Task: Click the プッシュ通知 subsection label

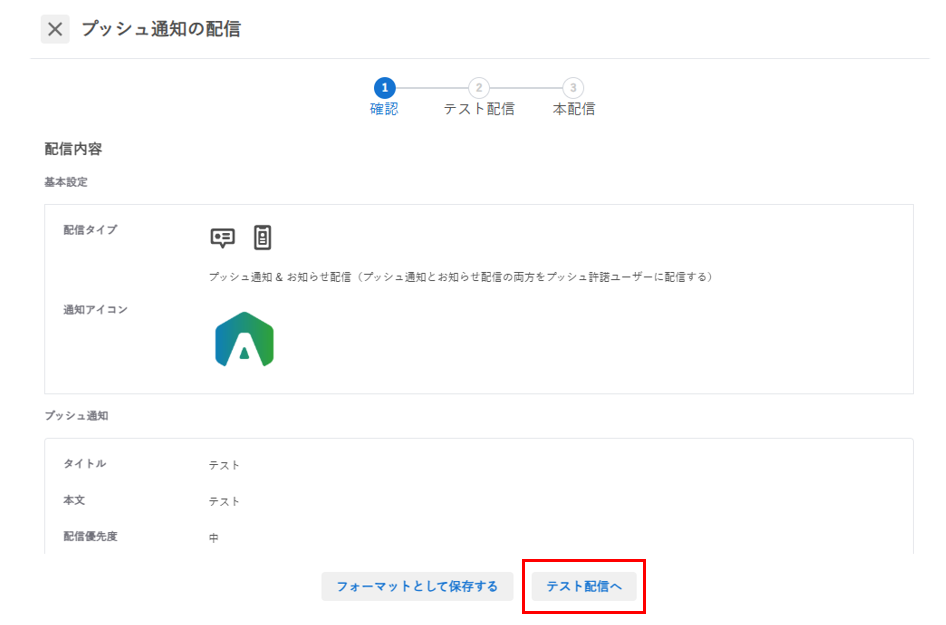Action: pos(77,416)
